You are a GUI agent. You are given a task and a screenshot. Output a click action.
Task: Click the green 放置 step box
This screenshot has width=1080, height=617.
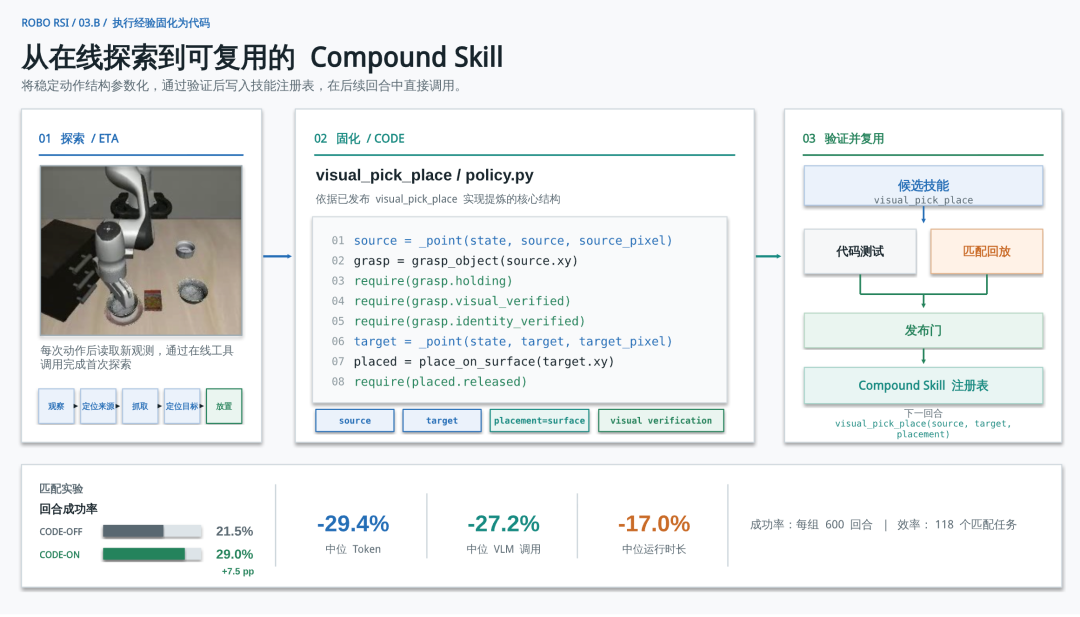tap(224, 406)
